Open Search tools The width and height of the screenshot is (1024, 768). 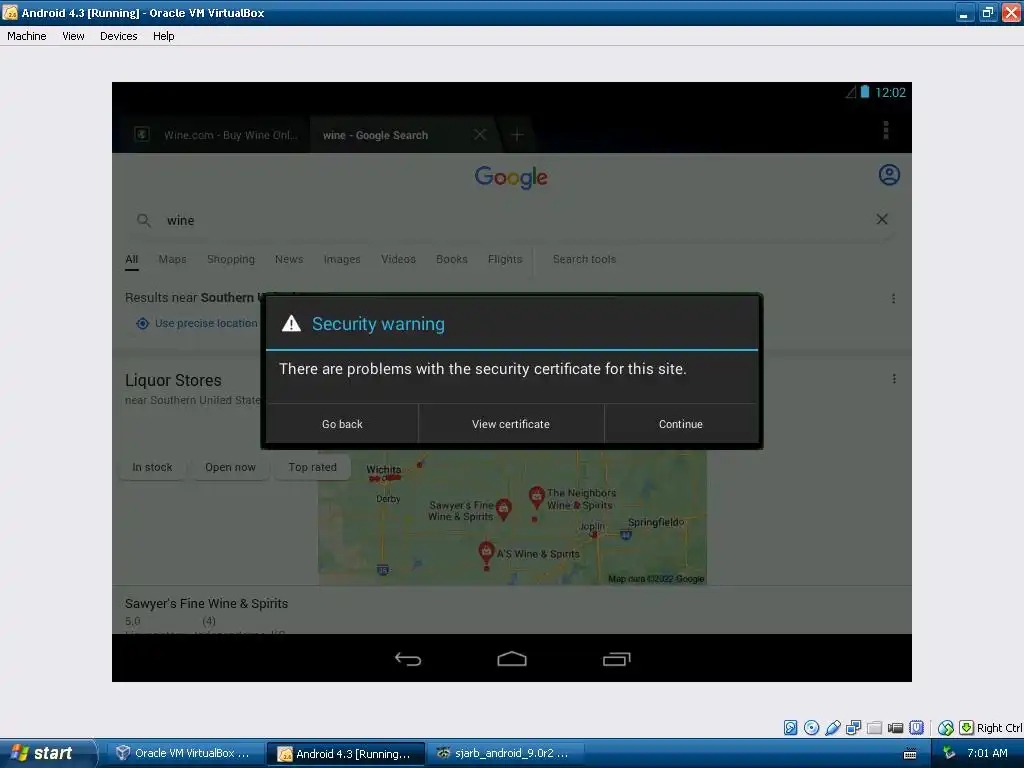[584, 259]
